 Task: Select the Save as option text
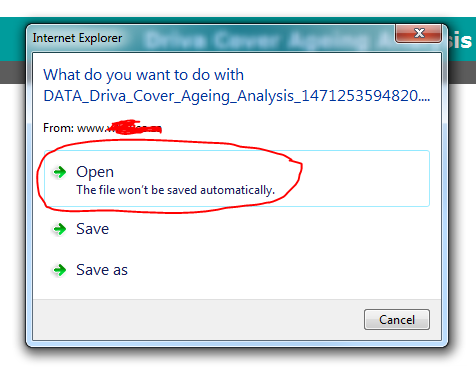point(102,270)
